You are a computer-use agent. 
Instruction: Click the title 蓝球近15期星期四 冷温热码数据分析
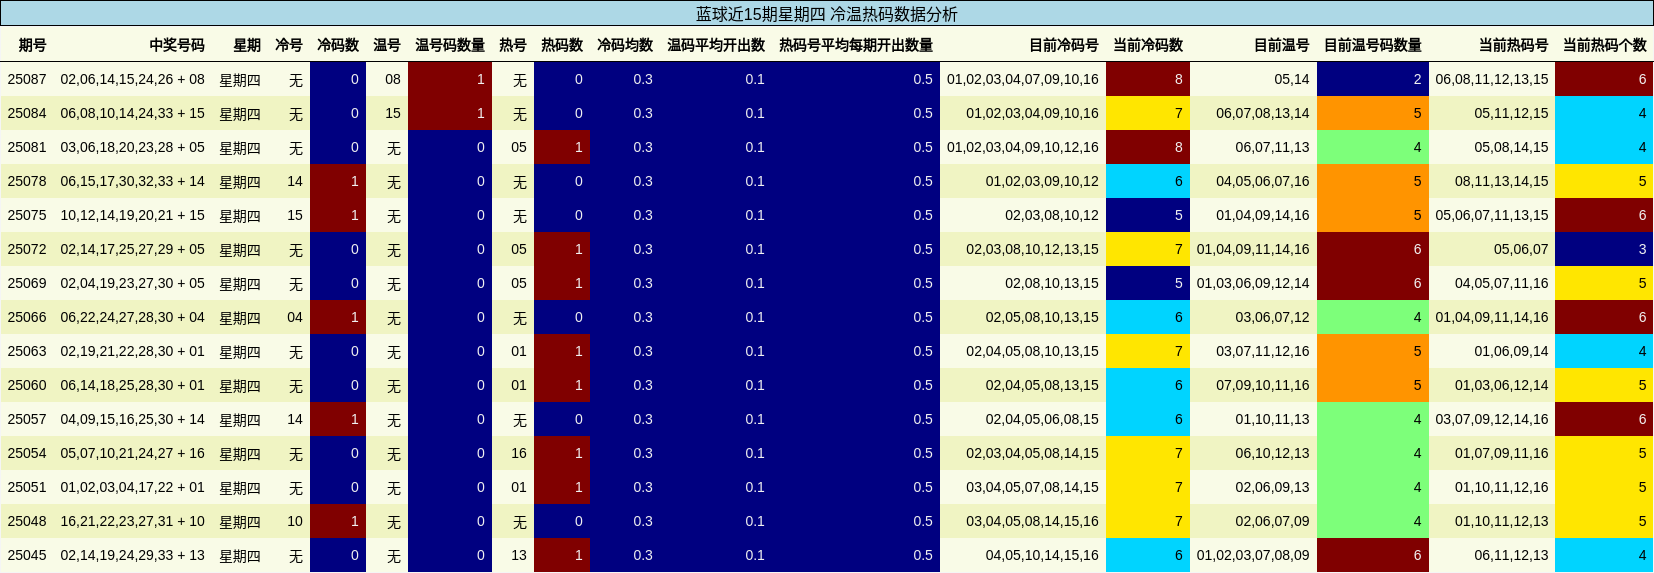tap(826, 14)
